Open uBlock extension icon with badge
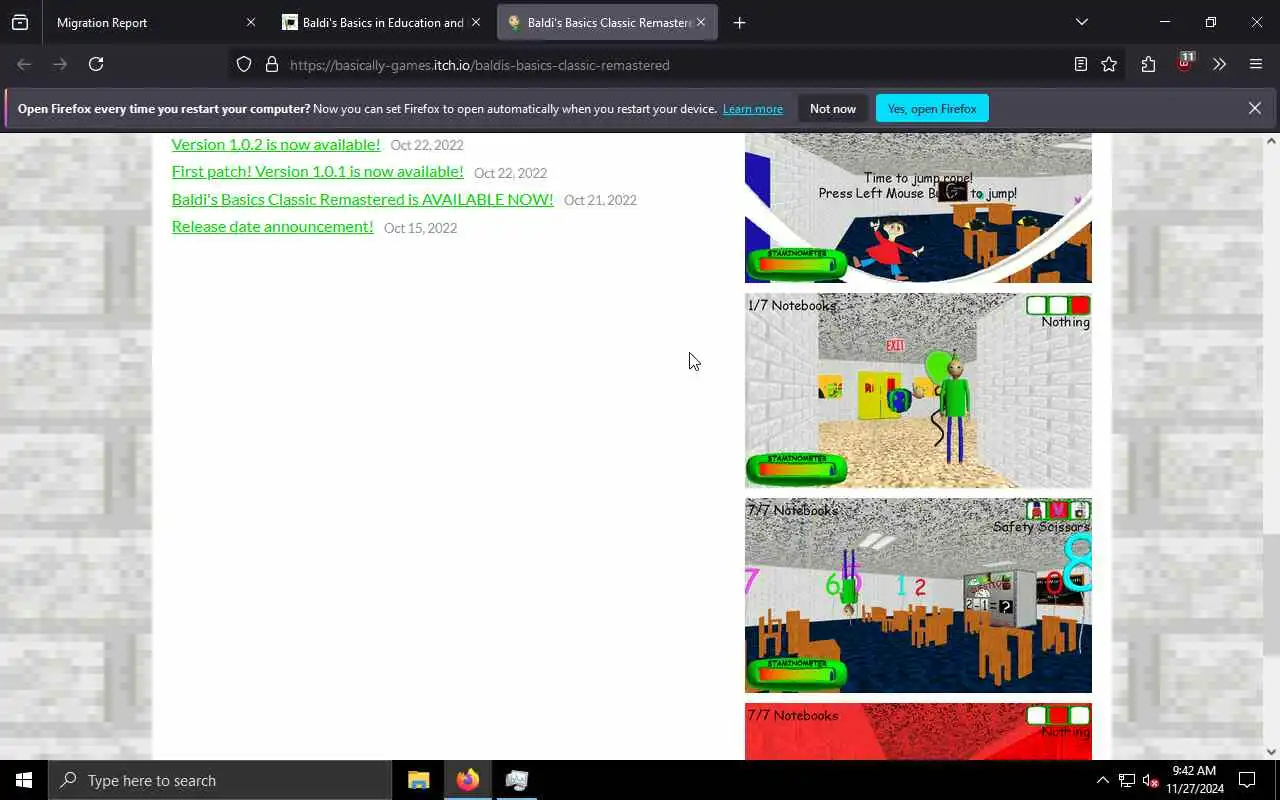The height and width of the screenshot is (800, 1280). coord(1185,62)
